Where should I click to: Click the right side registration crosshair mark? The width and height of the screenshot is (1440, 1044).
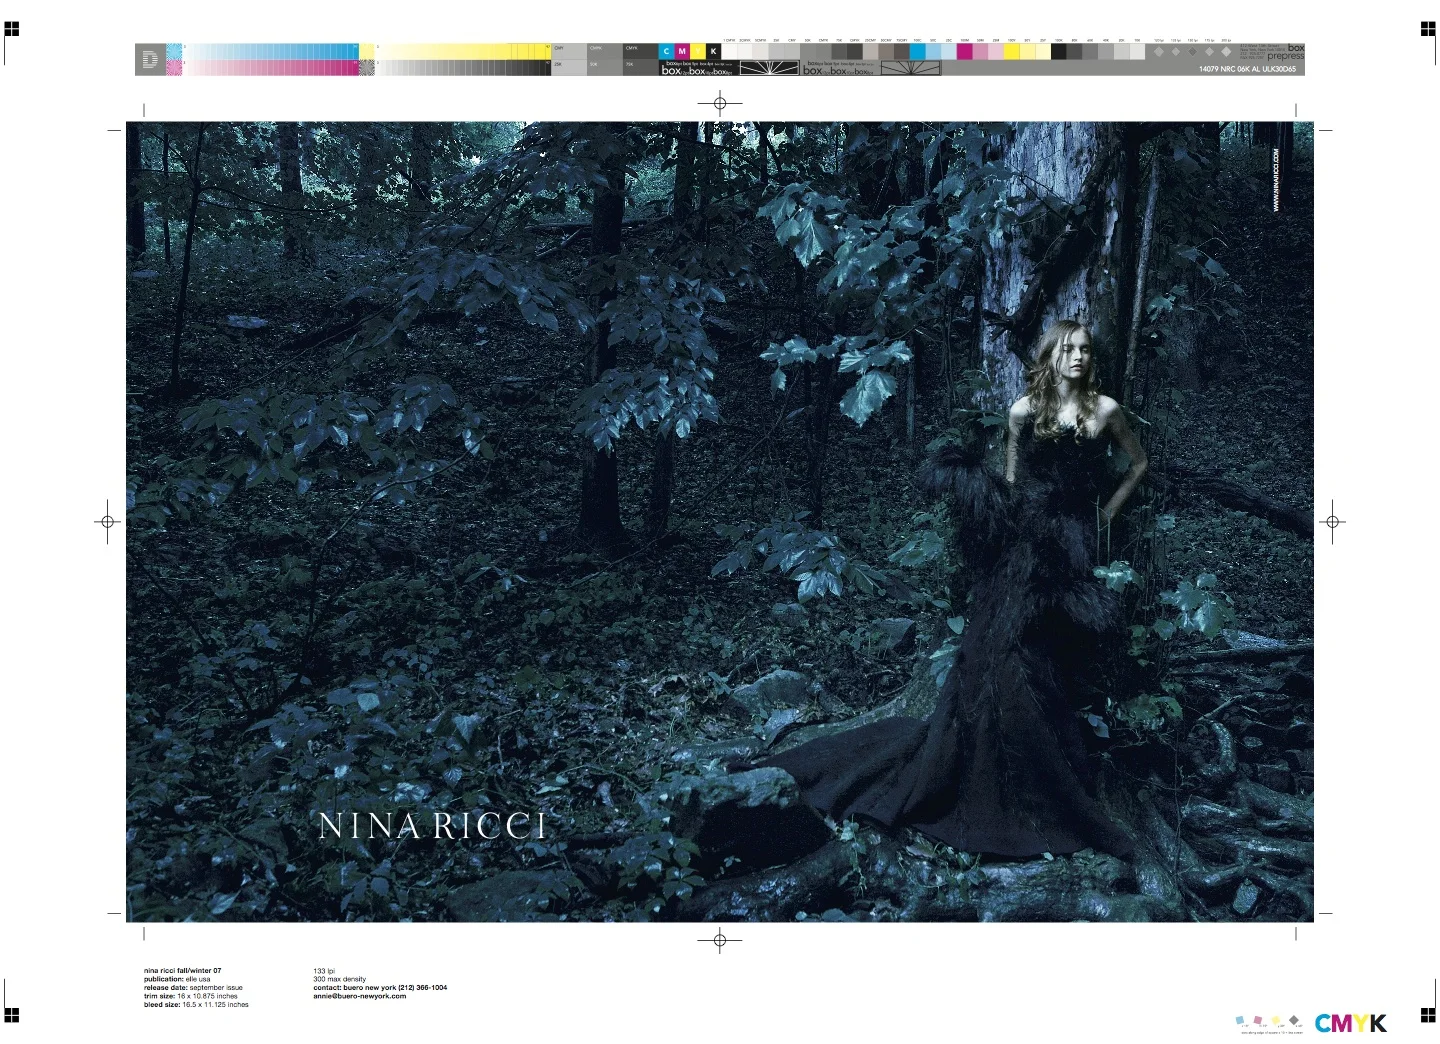(x=1331, y=522)
